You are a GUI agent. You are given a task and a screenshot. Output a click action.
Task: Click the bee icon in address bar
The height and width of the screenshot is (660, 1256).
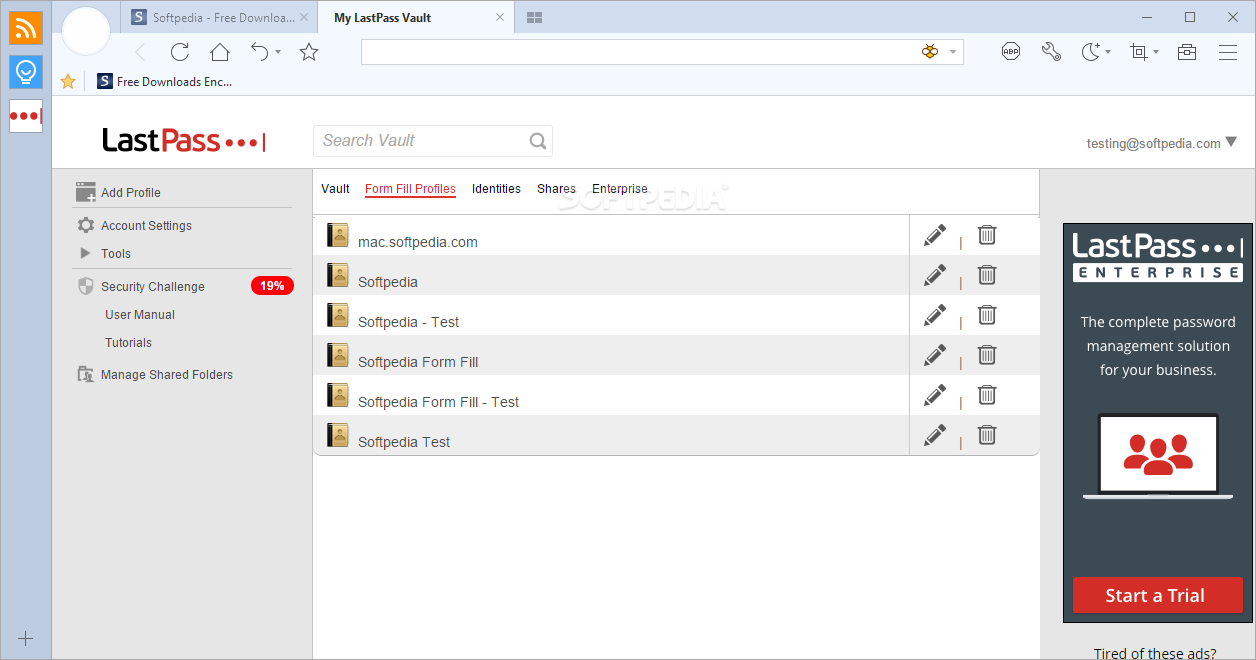[930, 52]
